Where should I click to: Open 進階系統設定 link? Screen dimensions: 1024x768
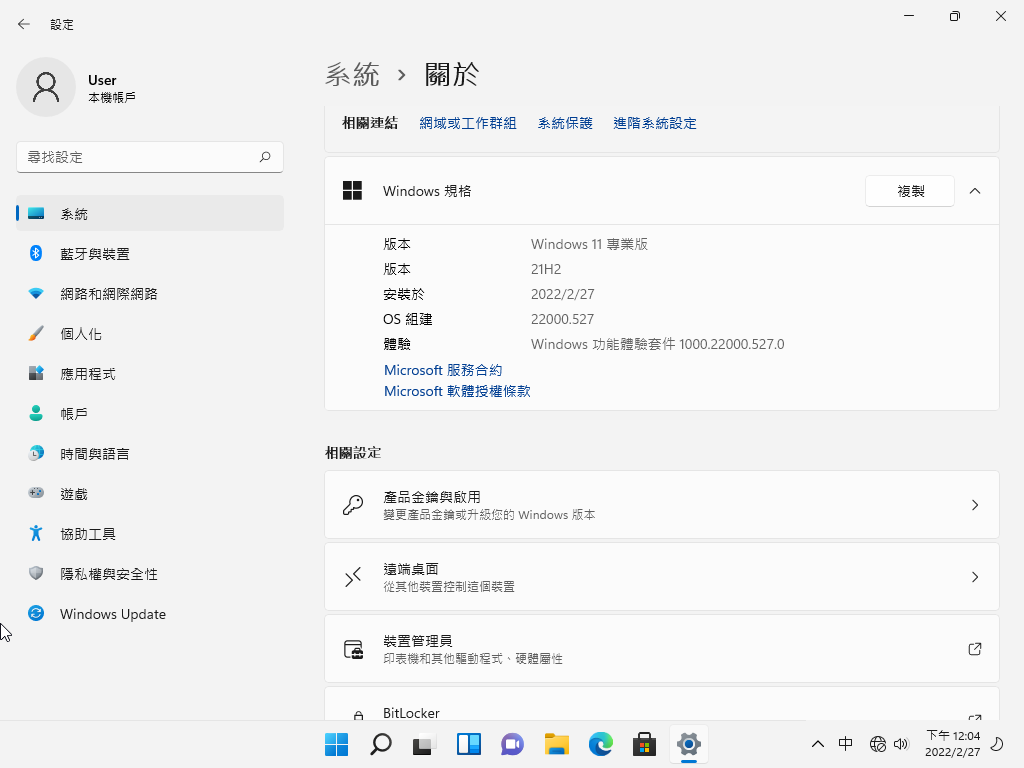[654, 123]
